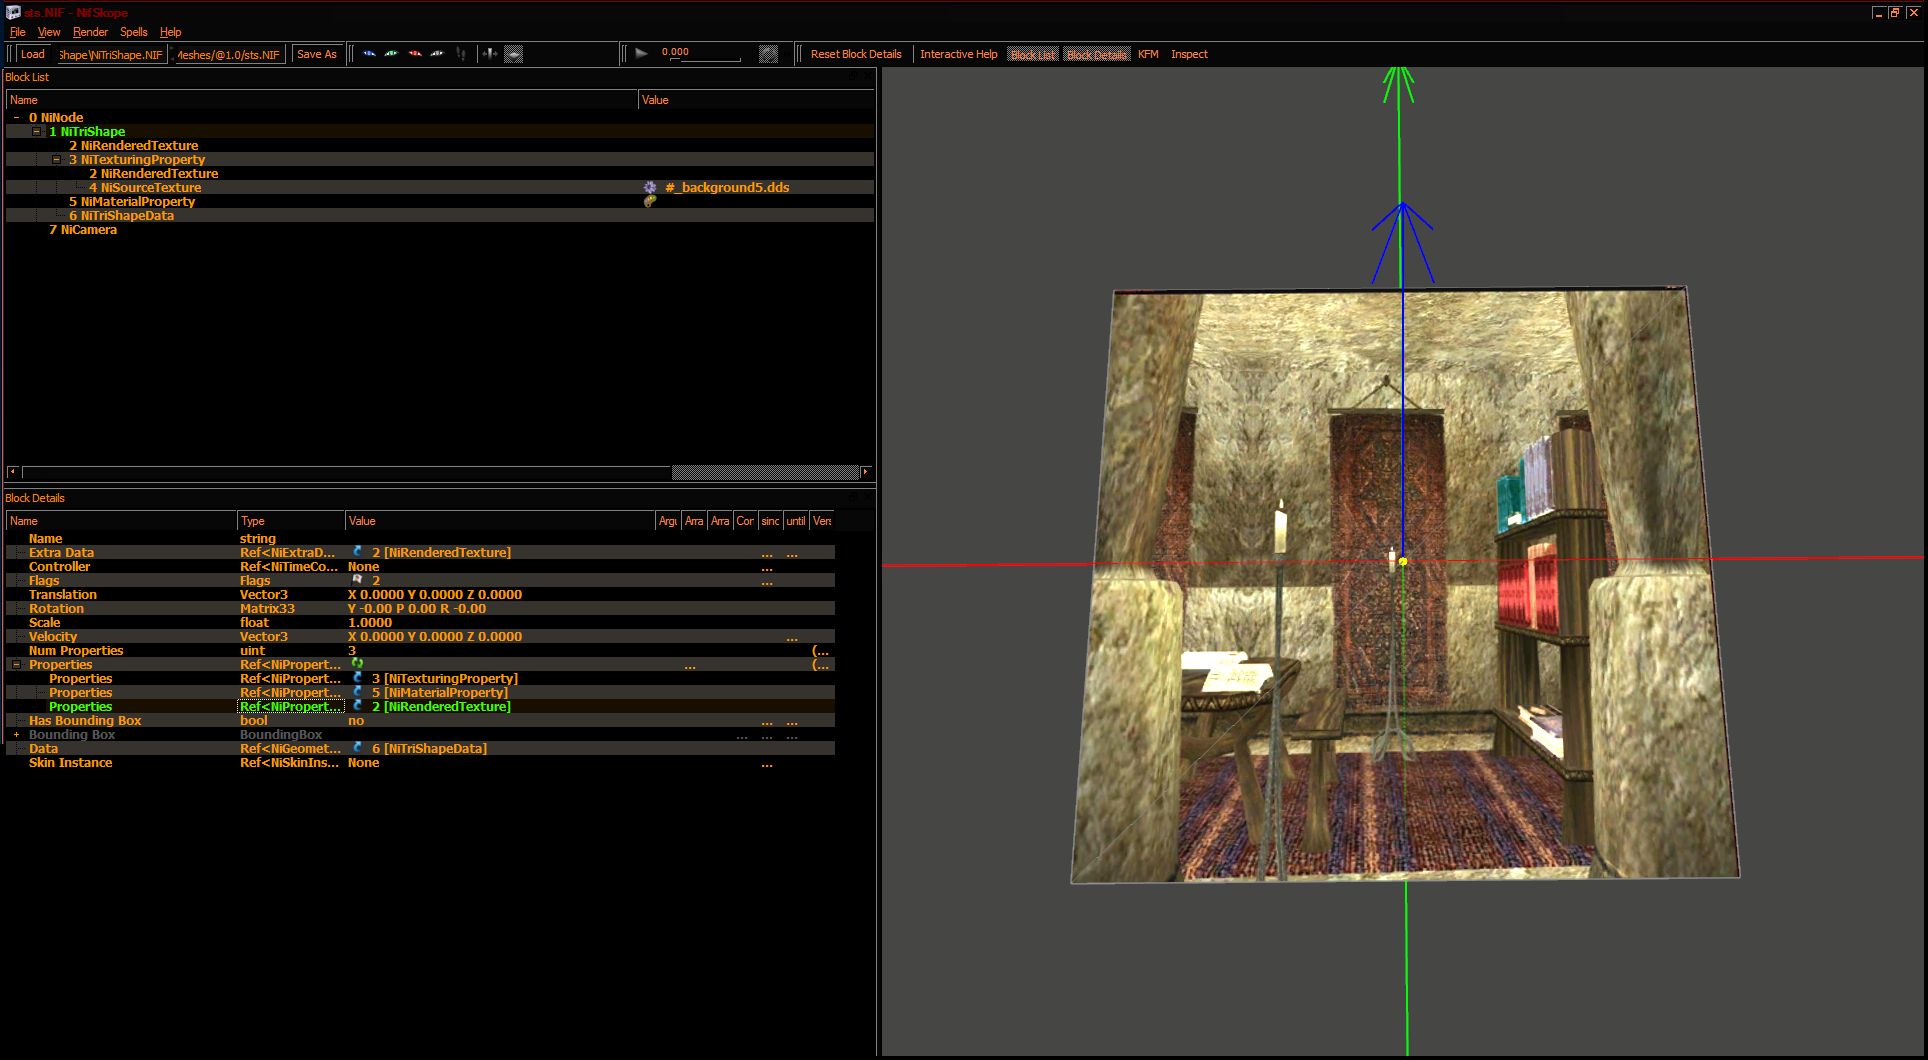
Task: Collapse the 3 NiTexturingProperty branch
Action: pyautogui.click(x=57, y=159)
